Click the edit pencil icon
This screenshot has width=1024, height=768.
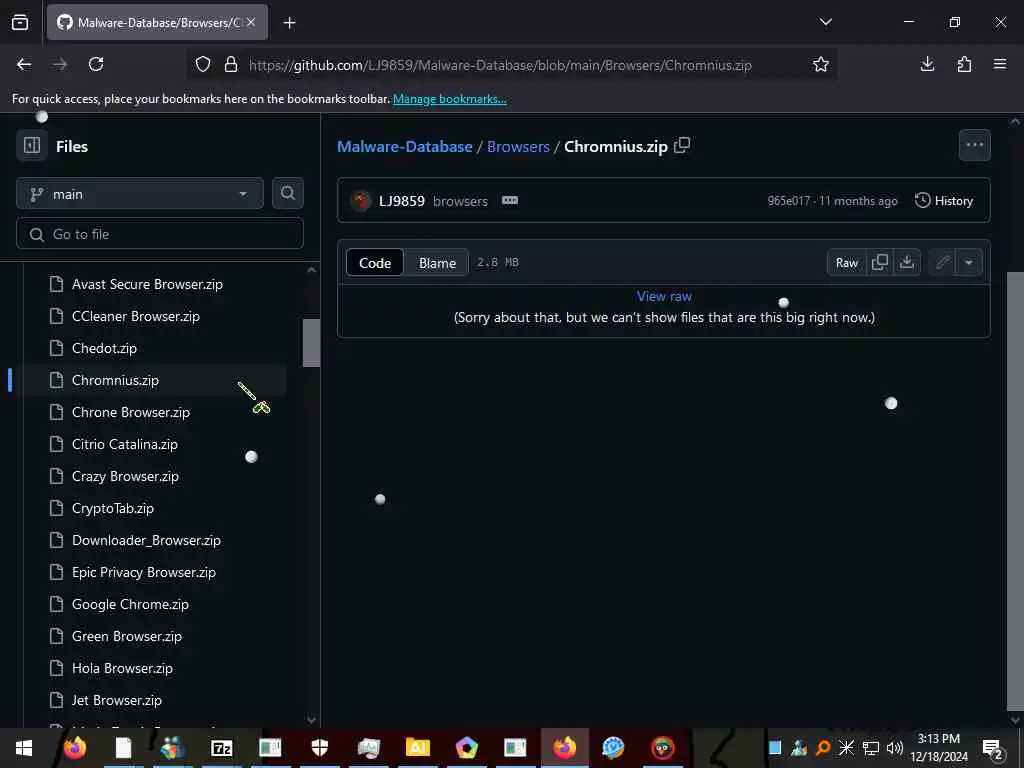pos(942,263)
